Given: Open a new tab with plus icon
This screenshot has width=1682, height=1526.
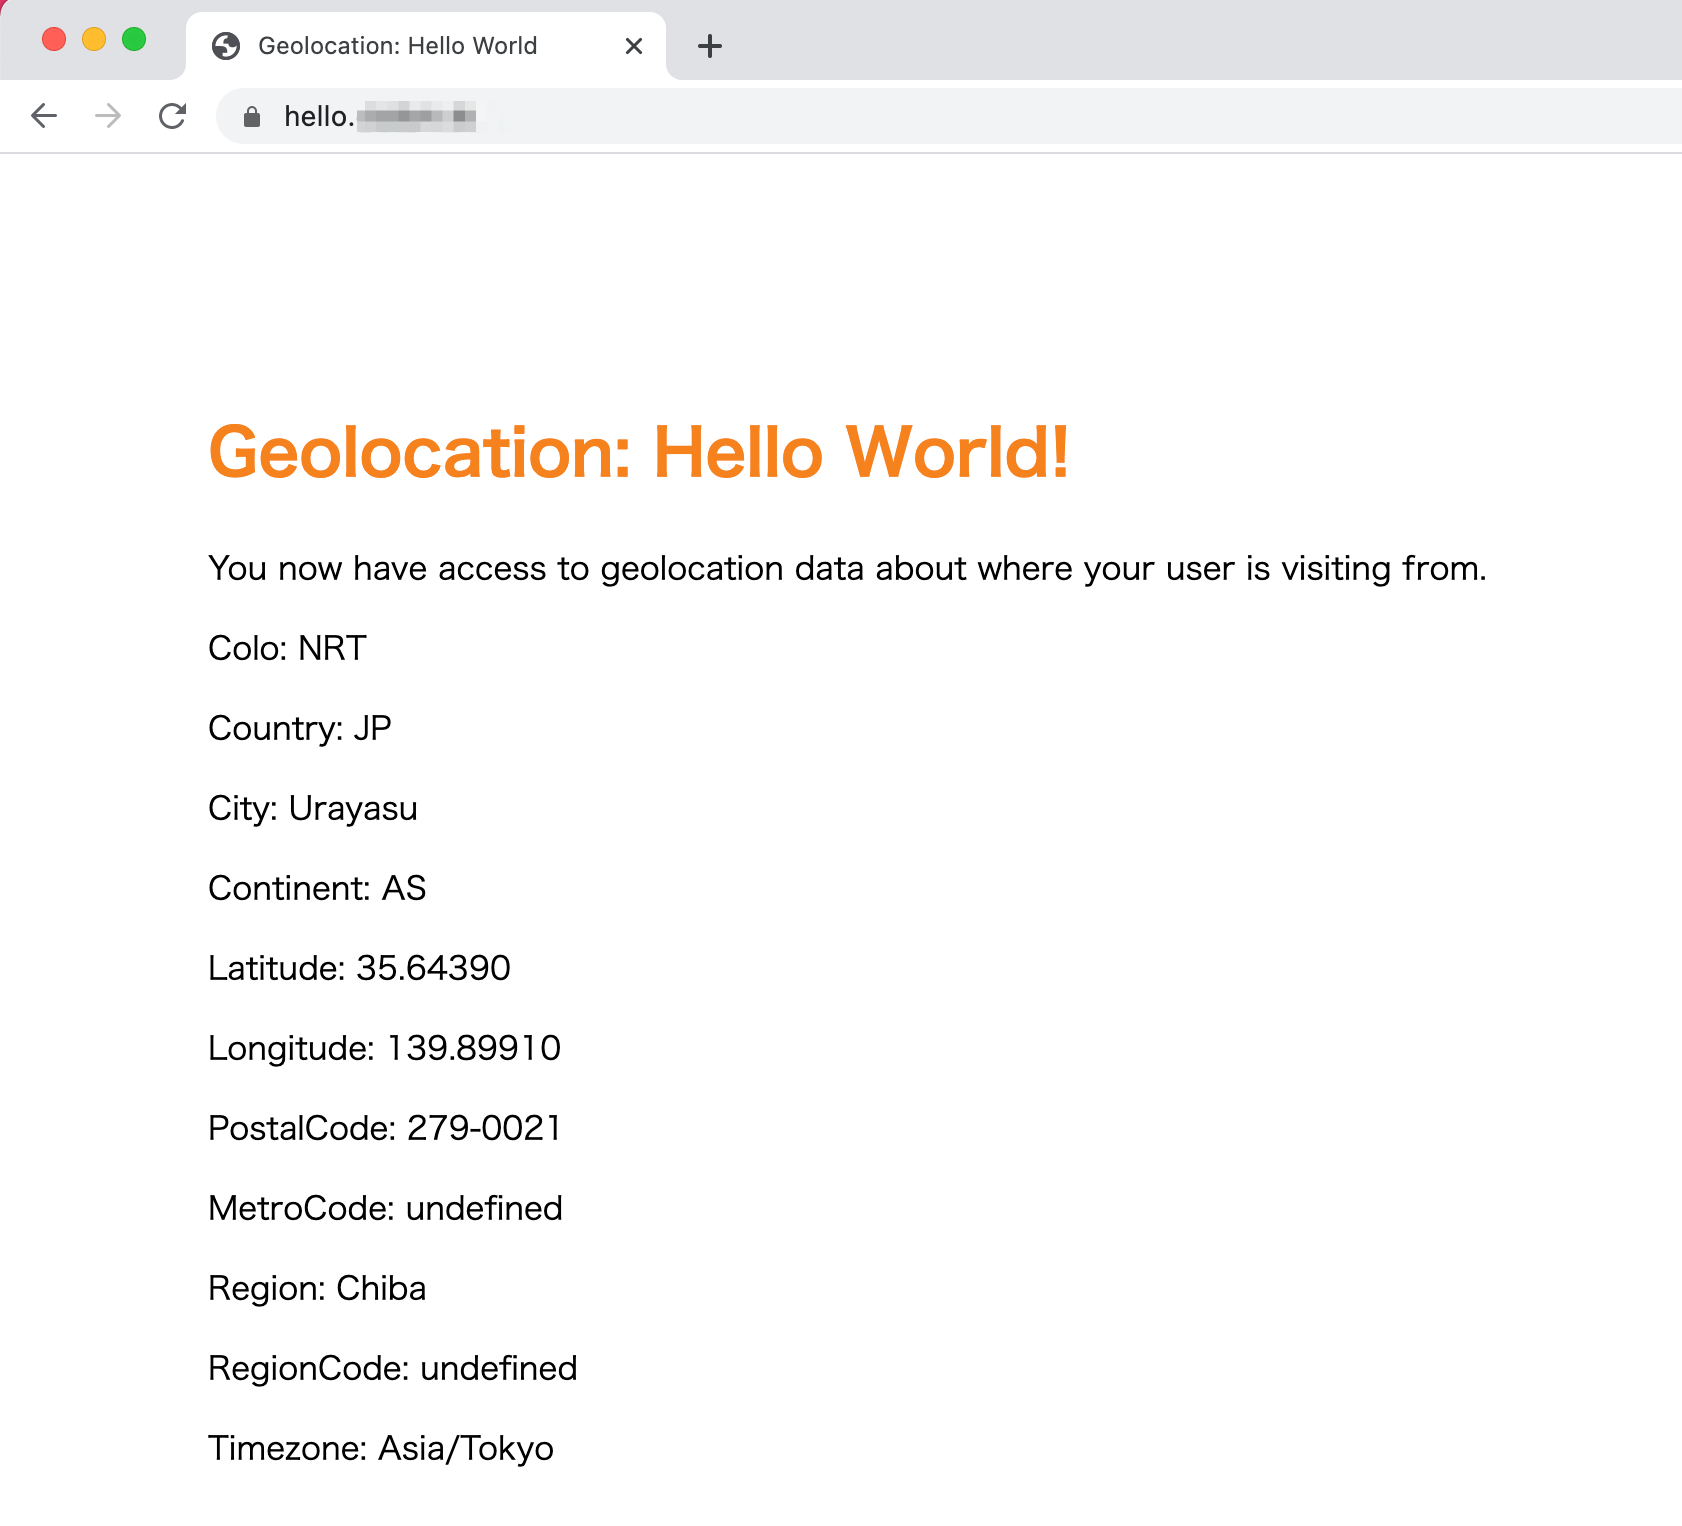Looking at the screenshot, I should tap(710, 46).
